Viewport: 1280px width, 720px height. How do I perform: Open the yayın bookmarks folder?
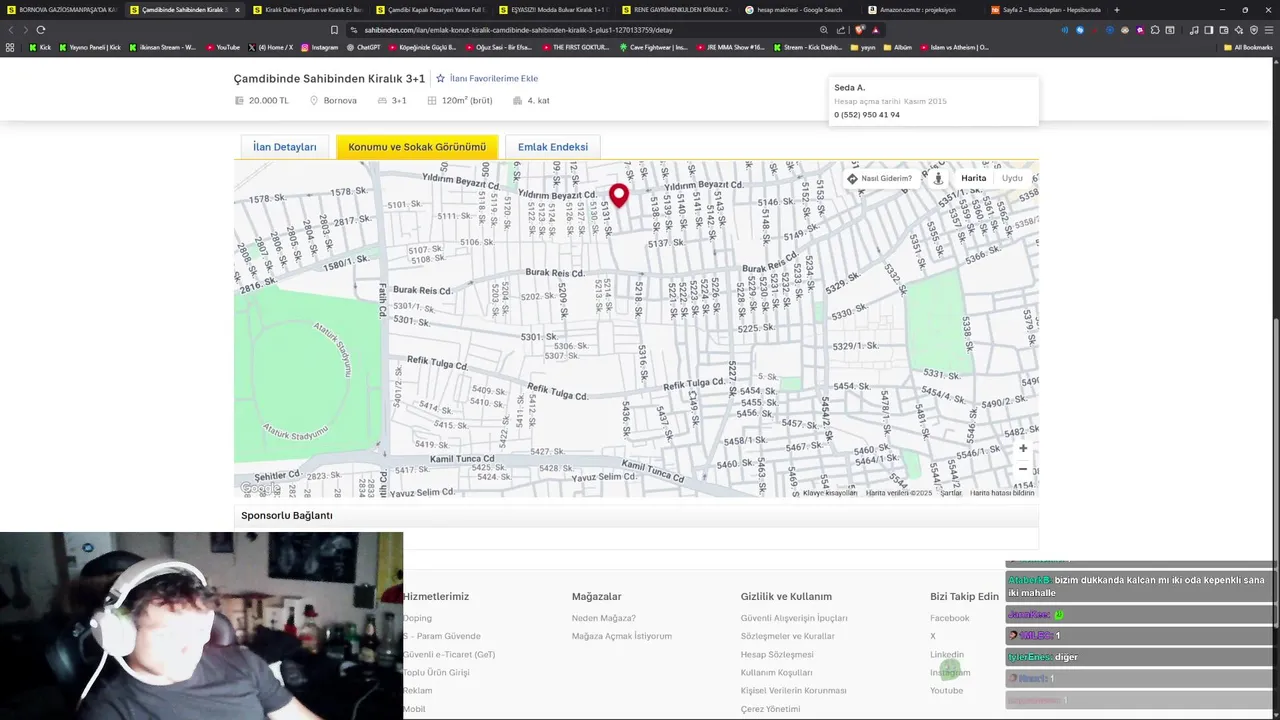pos(863,47)
